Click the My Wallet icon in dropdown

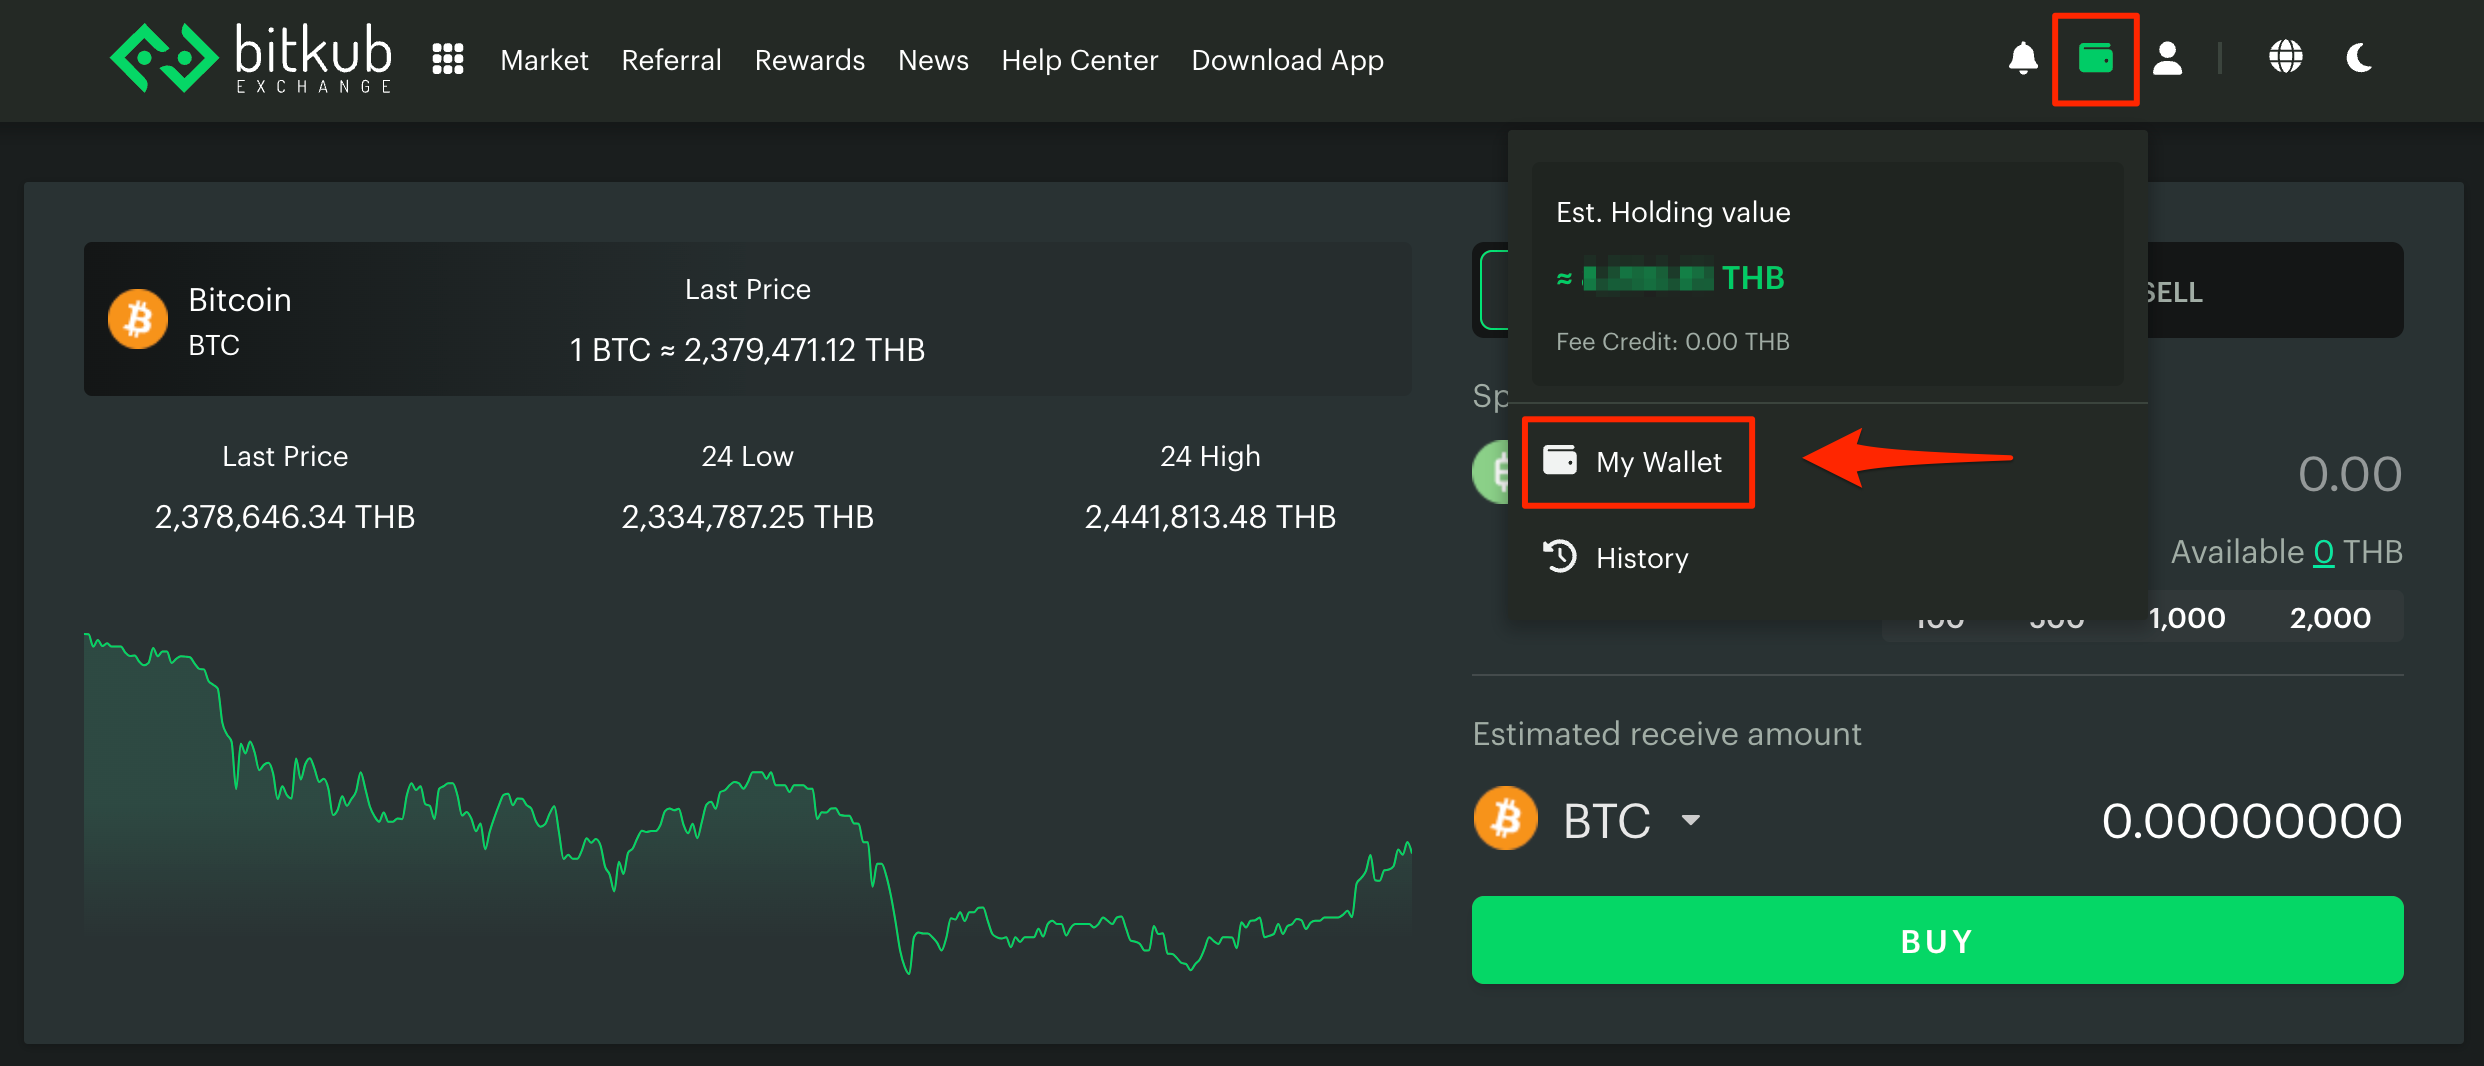[1560, 460]
